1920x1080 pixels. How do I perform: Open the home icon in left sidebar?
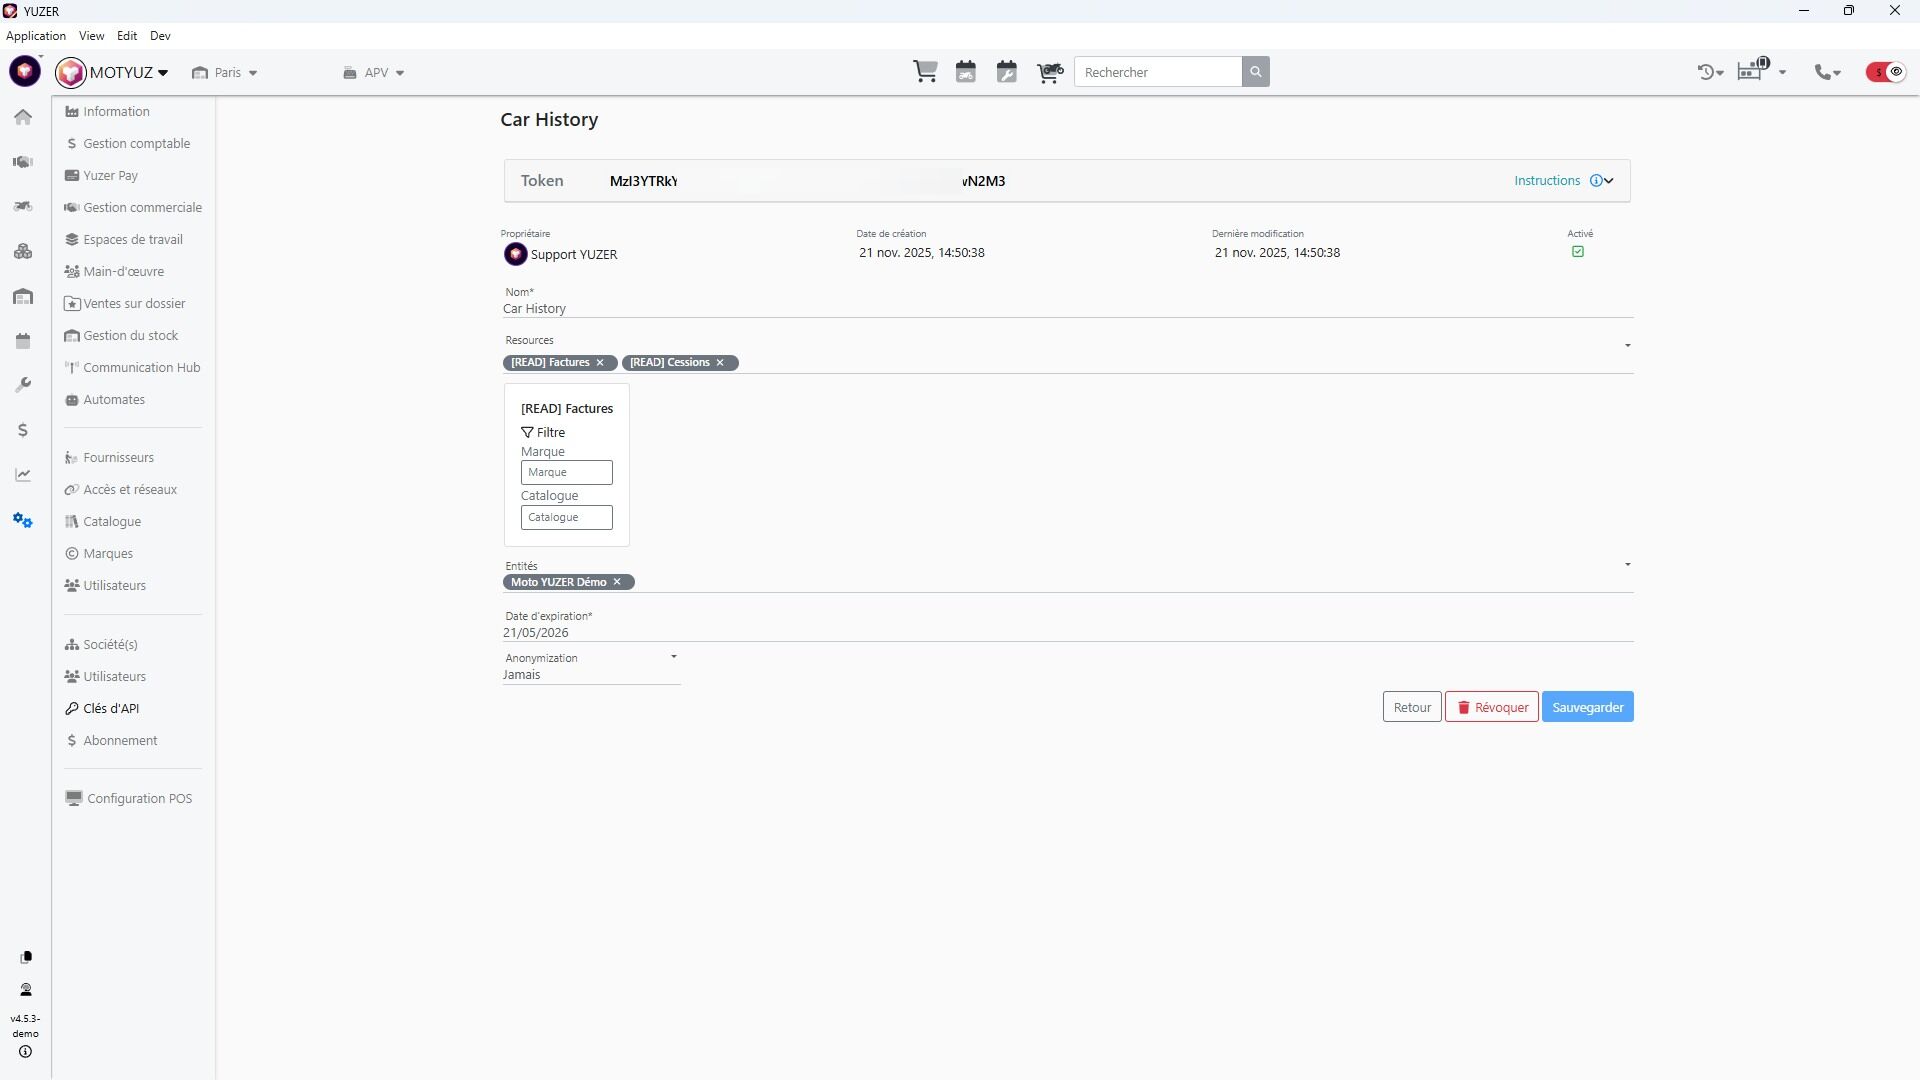click(x=23, y=118)
